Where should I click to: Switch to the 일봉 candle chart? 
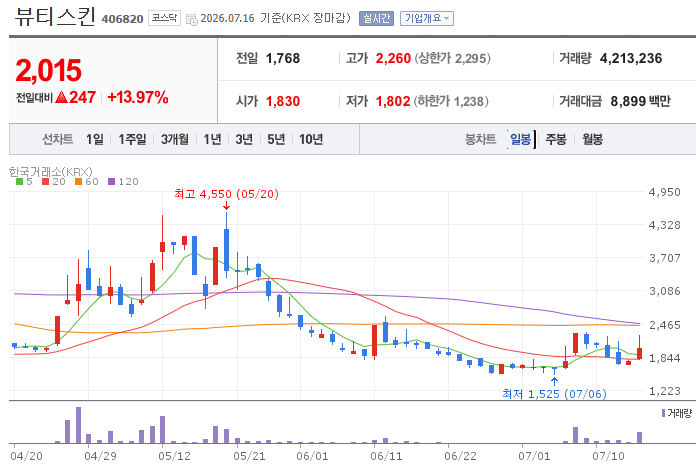[521, 139]
